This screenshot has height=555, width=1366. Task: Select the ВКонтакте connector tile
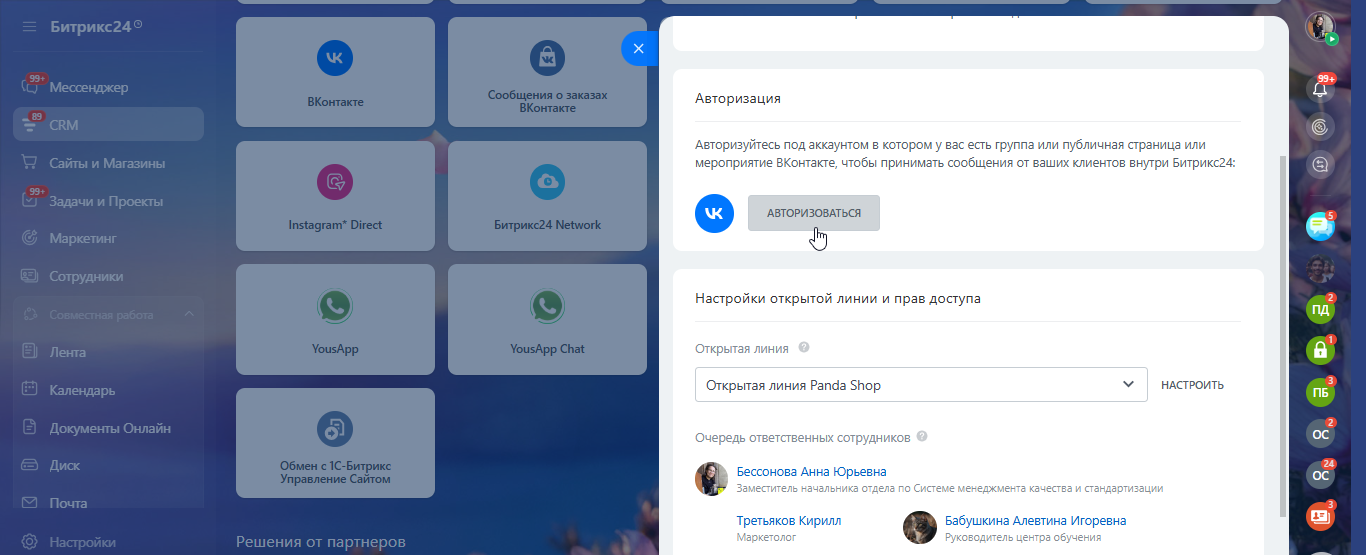click(335, 71)
